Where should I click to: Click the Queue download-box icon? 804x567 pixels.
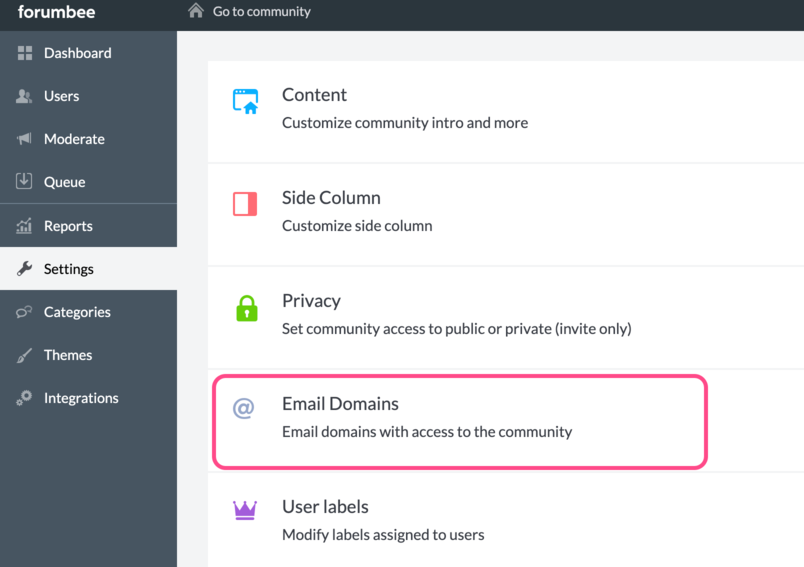click(24, 181)
